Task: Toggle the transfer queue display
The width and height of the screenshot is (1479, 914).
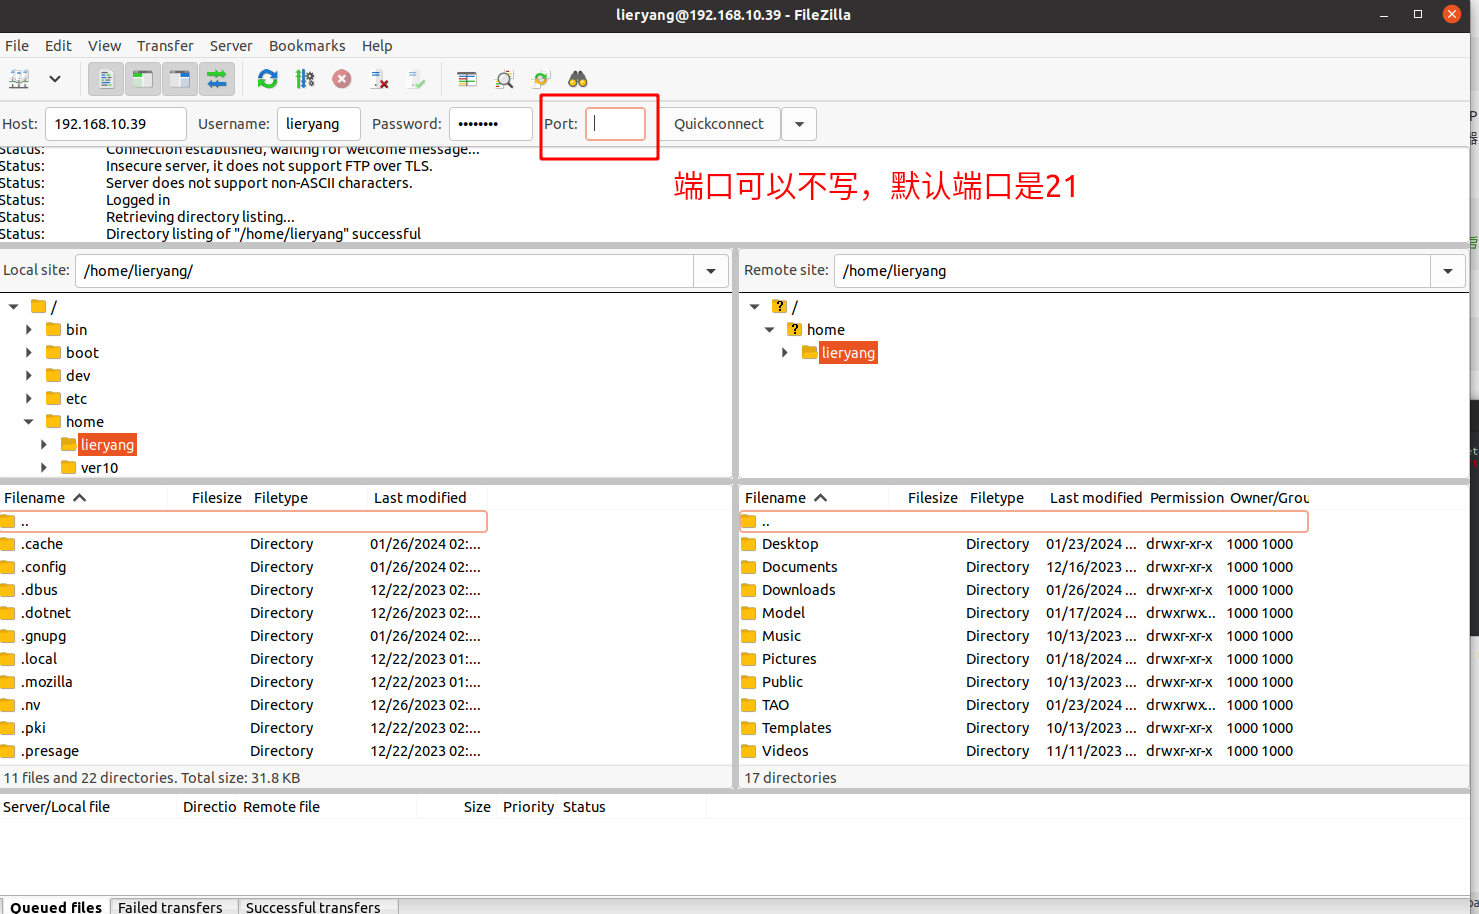Action: pyautogui.click(x=217, y=79)
